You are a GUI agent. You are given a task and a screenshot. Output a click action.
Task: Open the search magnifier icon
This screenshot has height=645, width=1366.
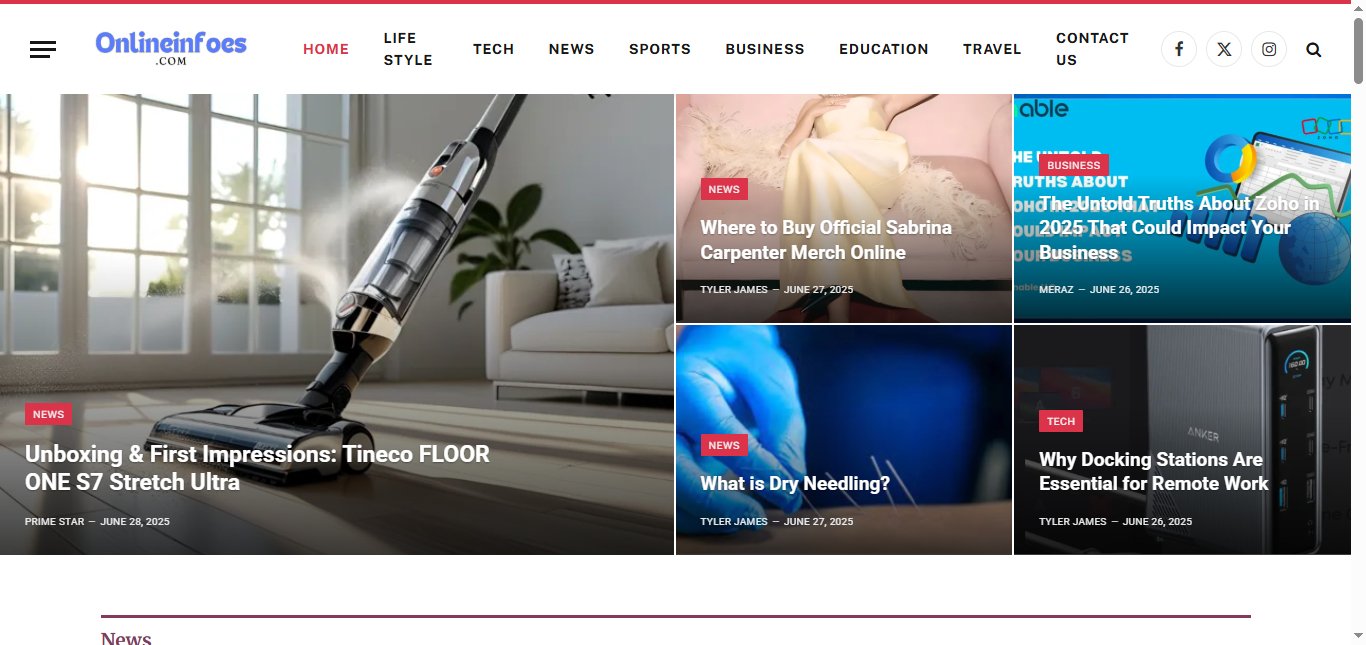(x=1314, y=49)
